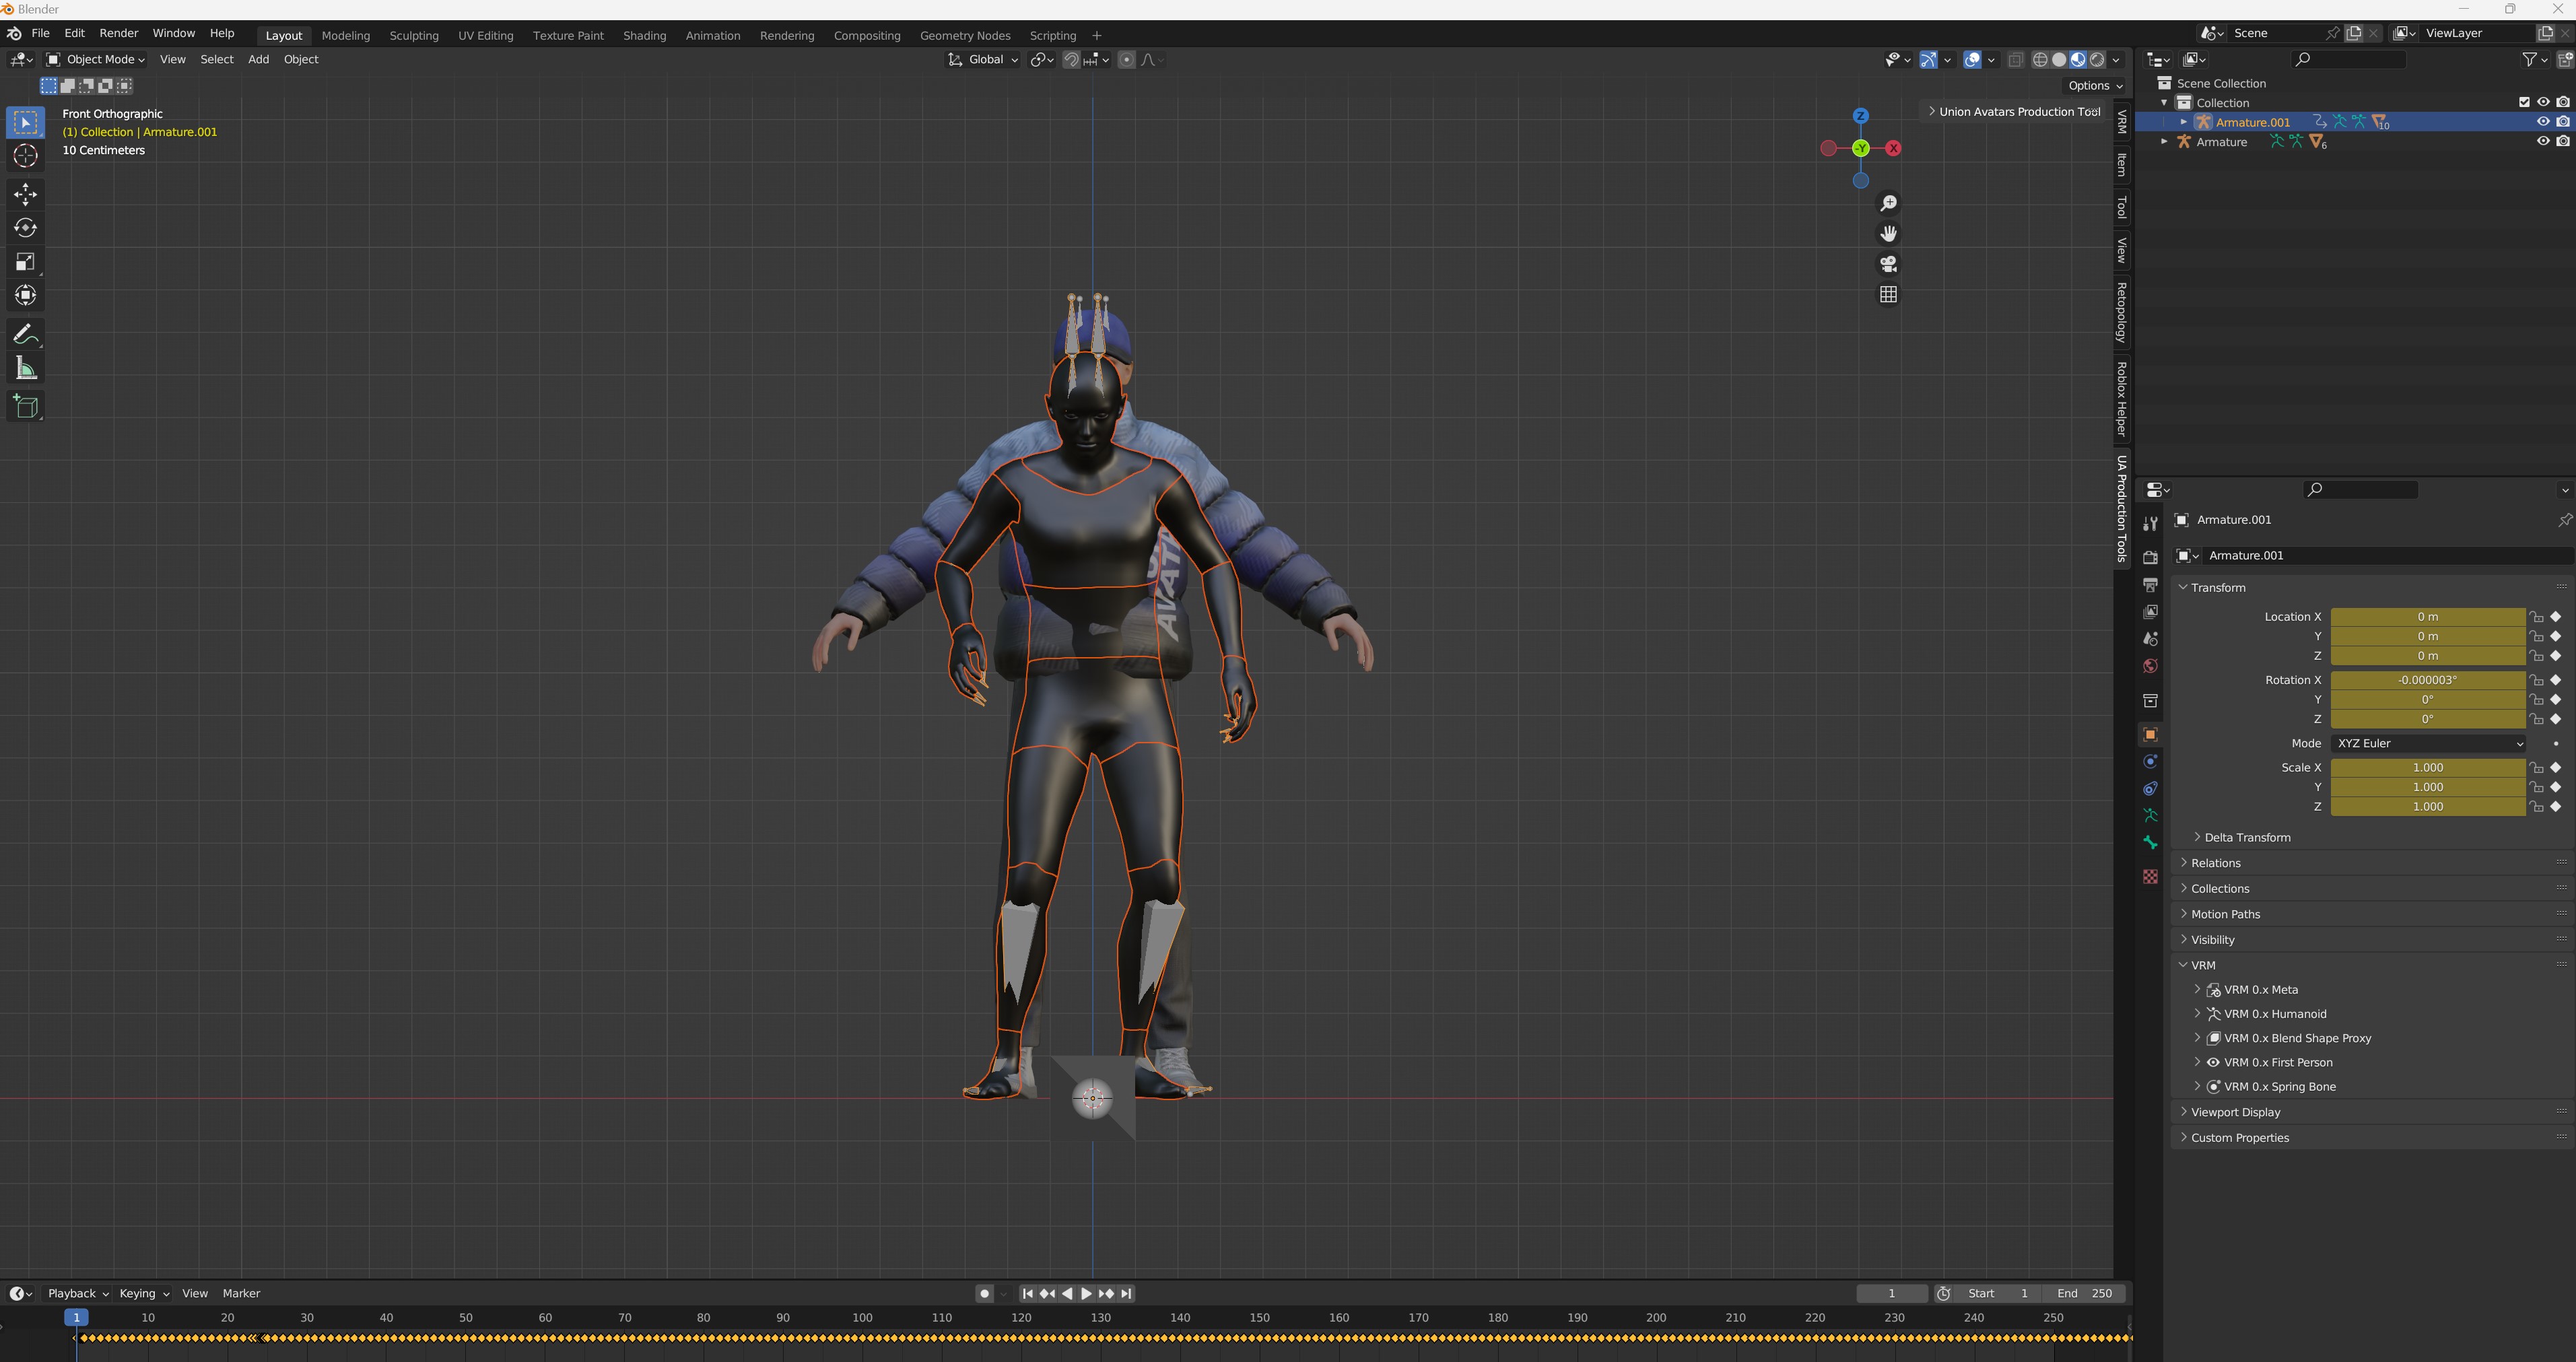Open the XYZ Euler rotation mode dropdown
This screenshot has height=1362, width=2576.
coord(2429,744)
